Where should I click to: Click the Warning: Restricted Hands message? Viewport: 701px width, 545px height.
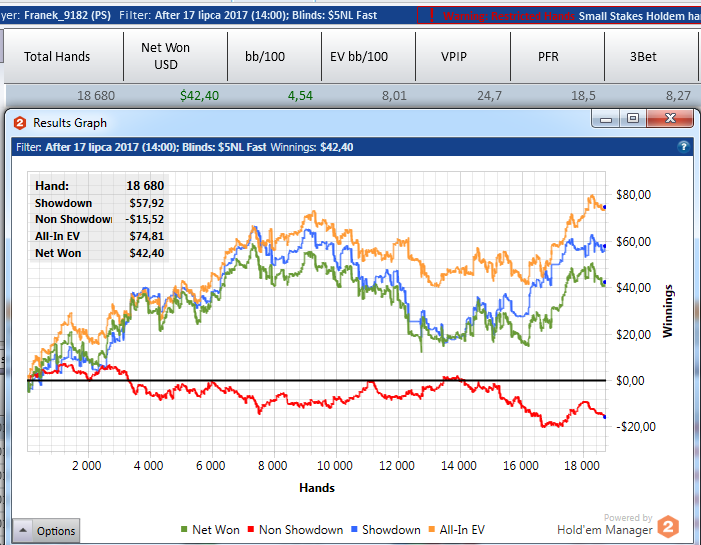click(x=509, y=17)
